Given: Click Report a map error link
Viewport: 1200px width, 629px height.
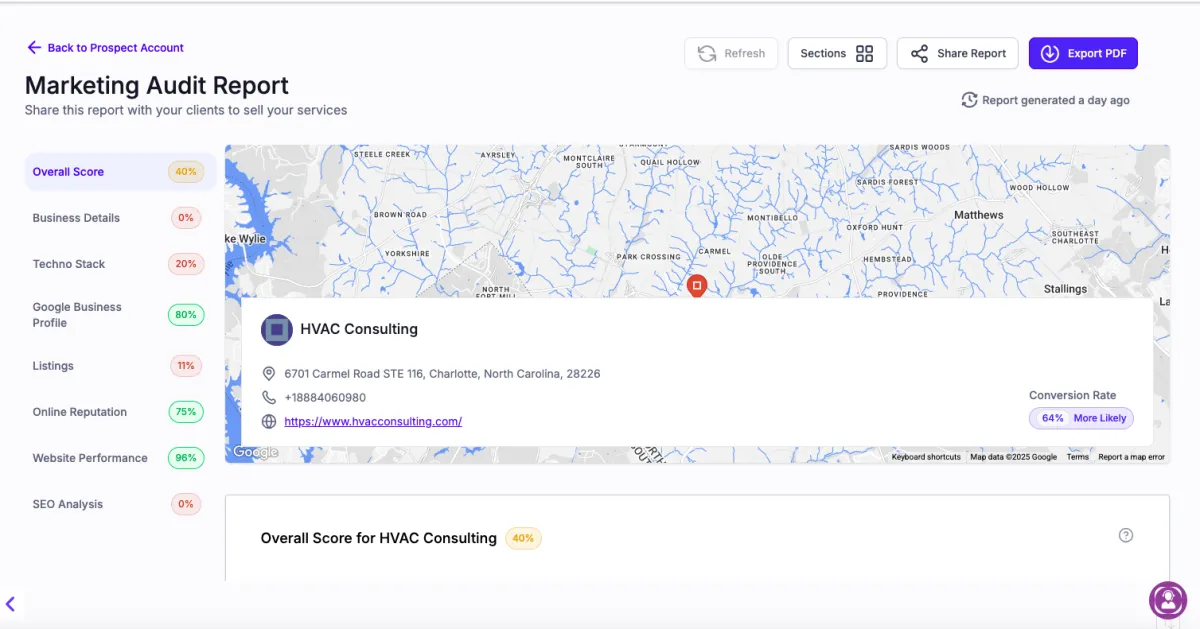Looking at the screenshot, I should (1131, 457).
